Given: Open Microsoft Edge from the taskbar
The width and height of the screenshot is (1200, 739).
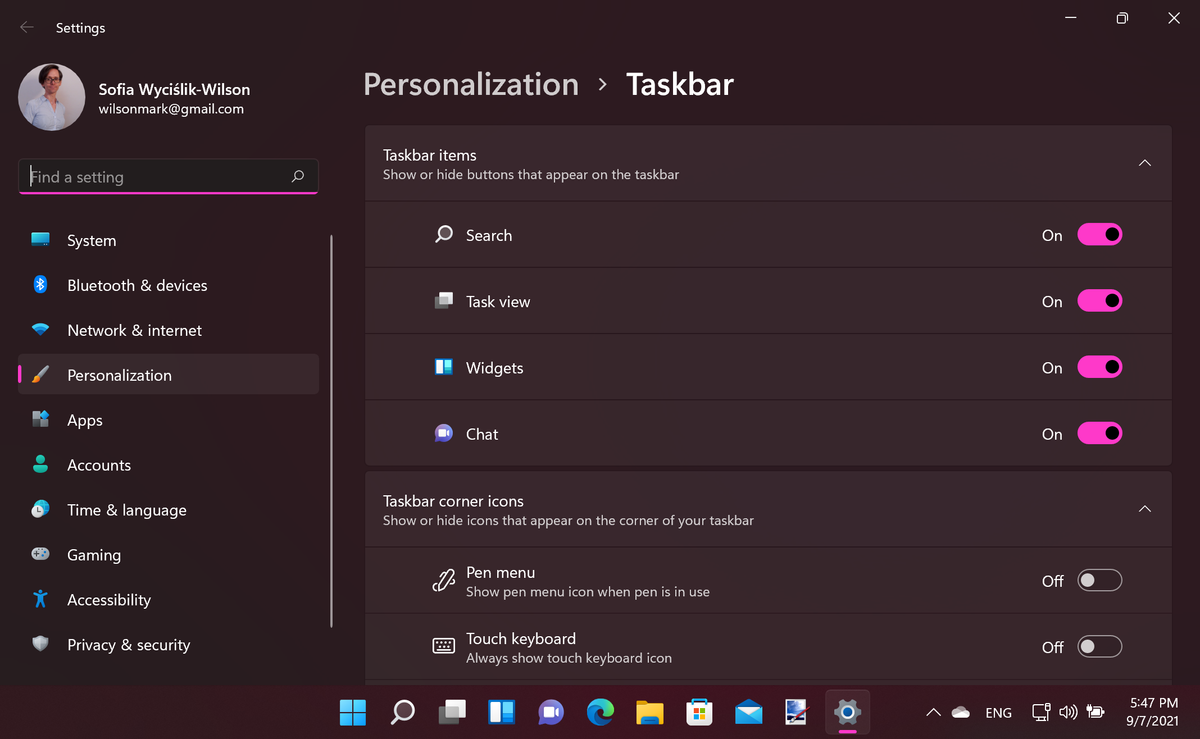Looking at the screenshot, I should (600, 712).
